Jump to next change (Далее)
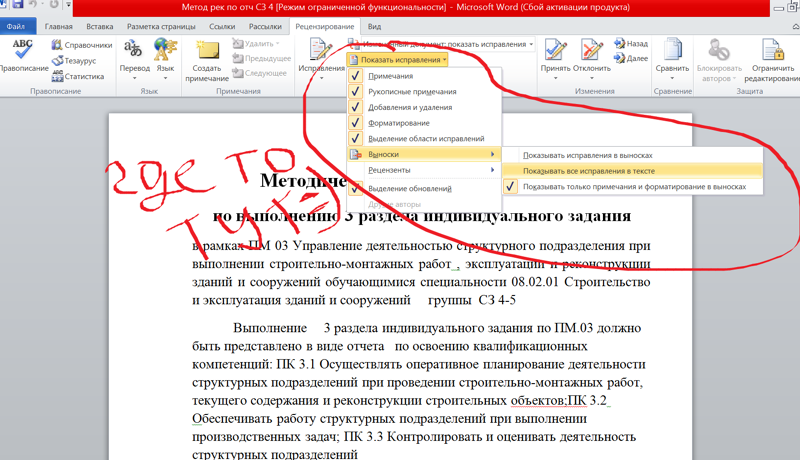The width and height of the screenshot is (800, 460). click(x=631, y=58)
